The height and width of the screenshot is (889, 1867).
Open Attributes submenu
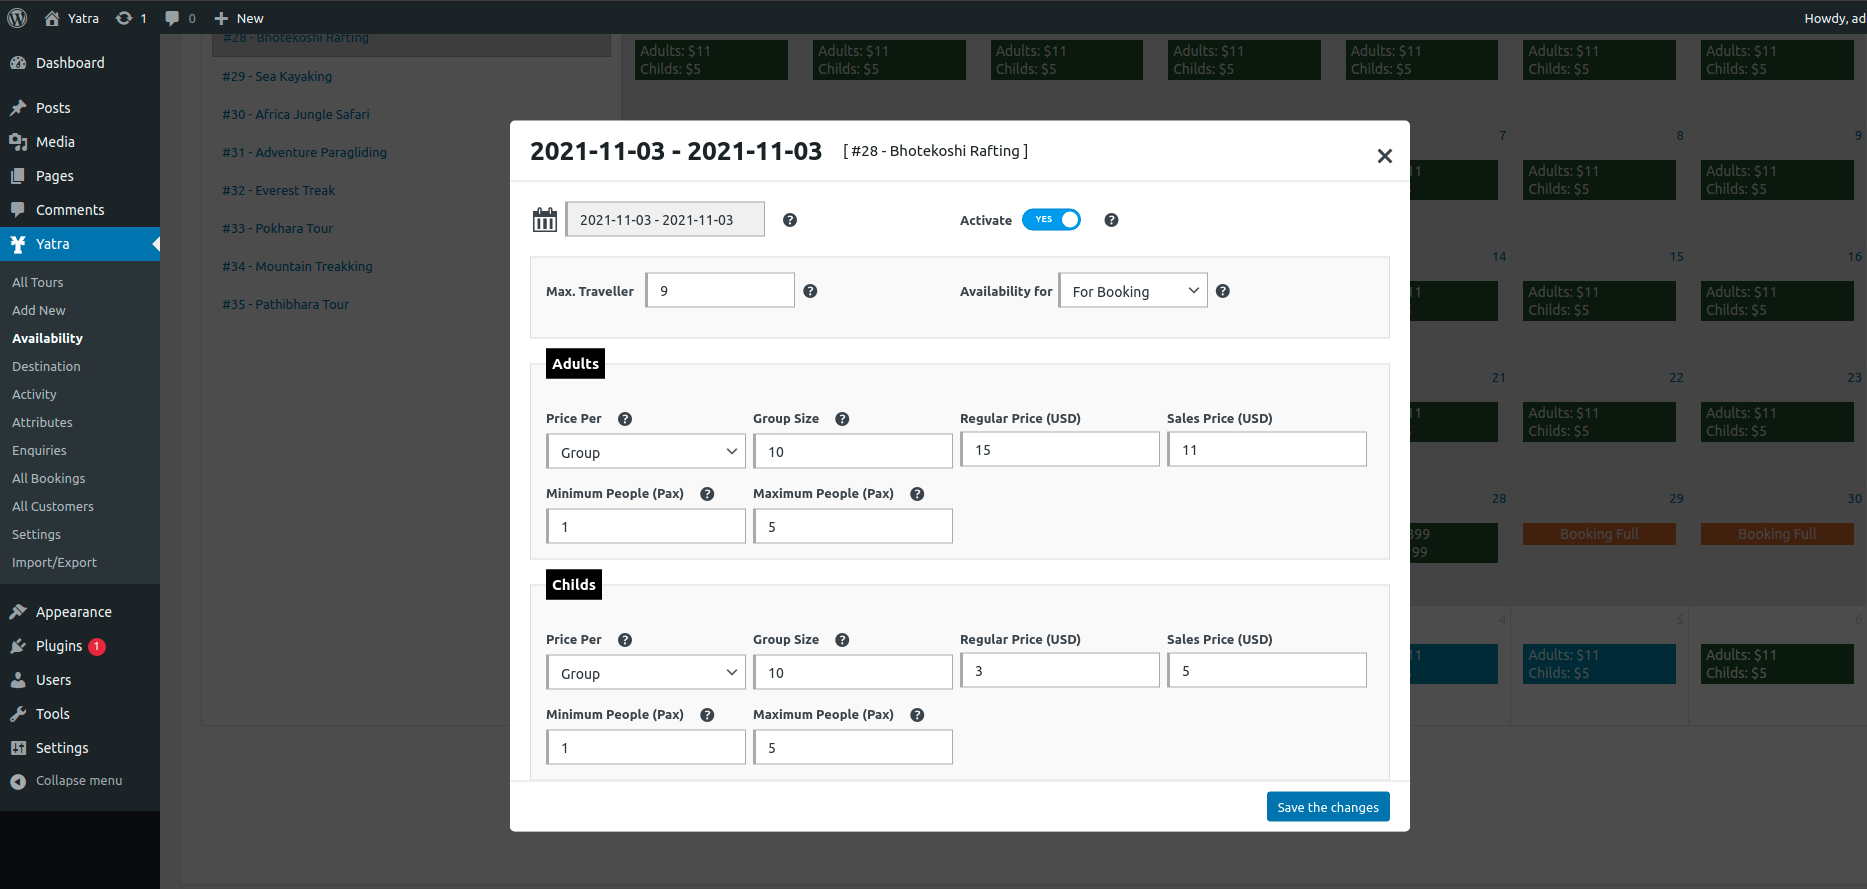tap(42, 423)
